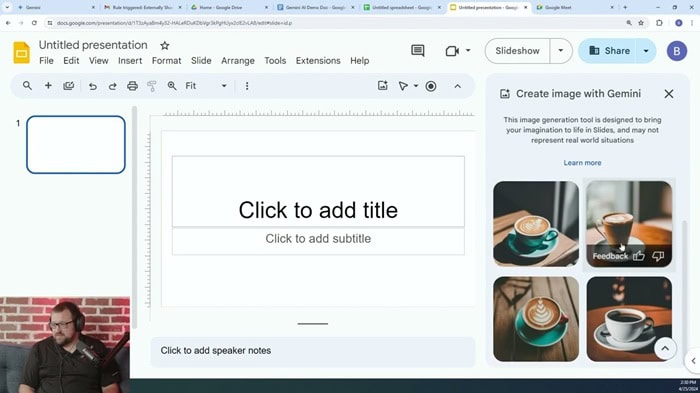
Task: Open the comment history icon
Action: (417, 50)
